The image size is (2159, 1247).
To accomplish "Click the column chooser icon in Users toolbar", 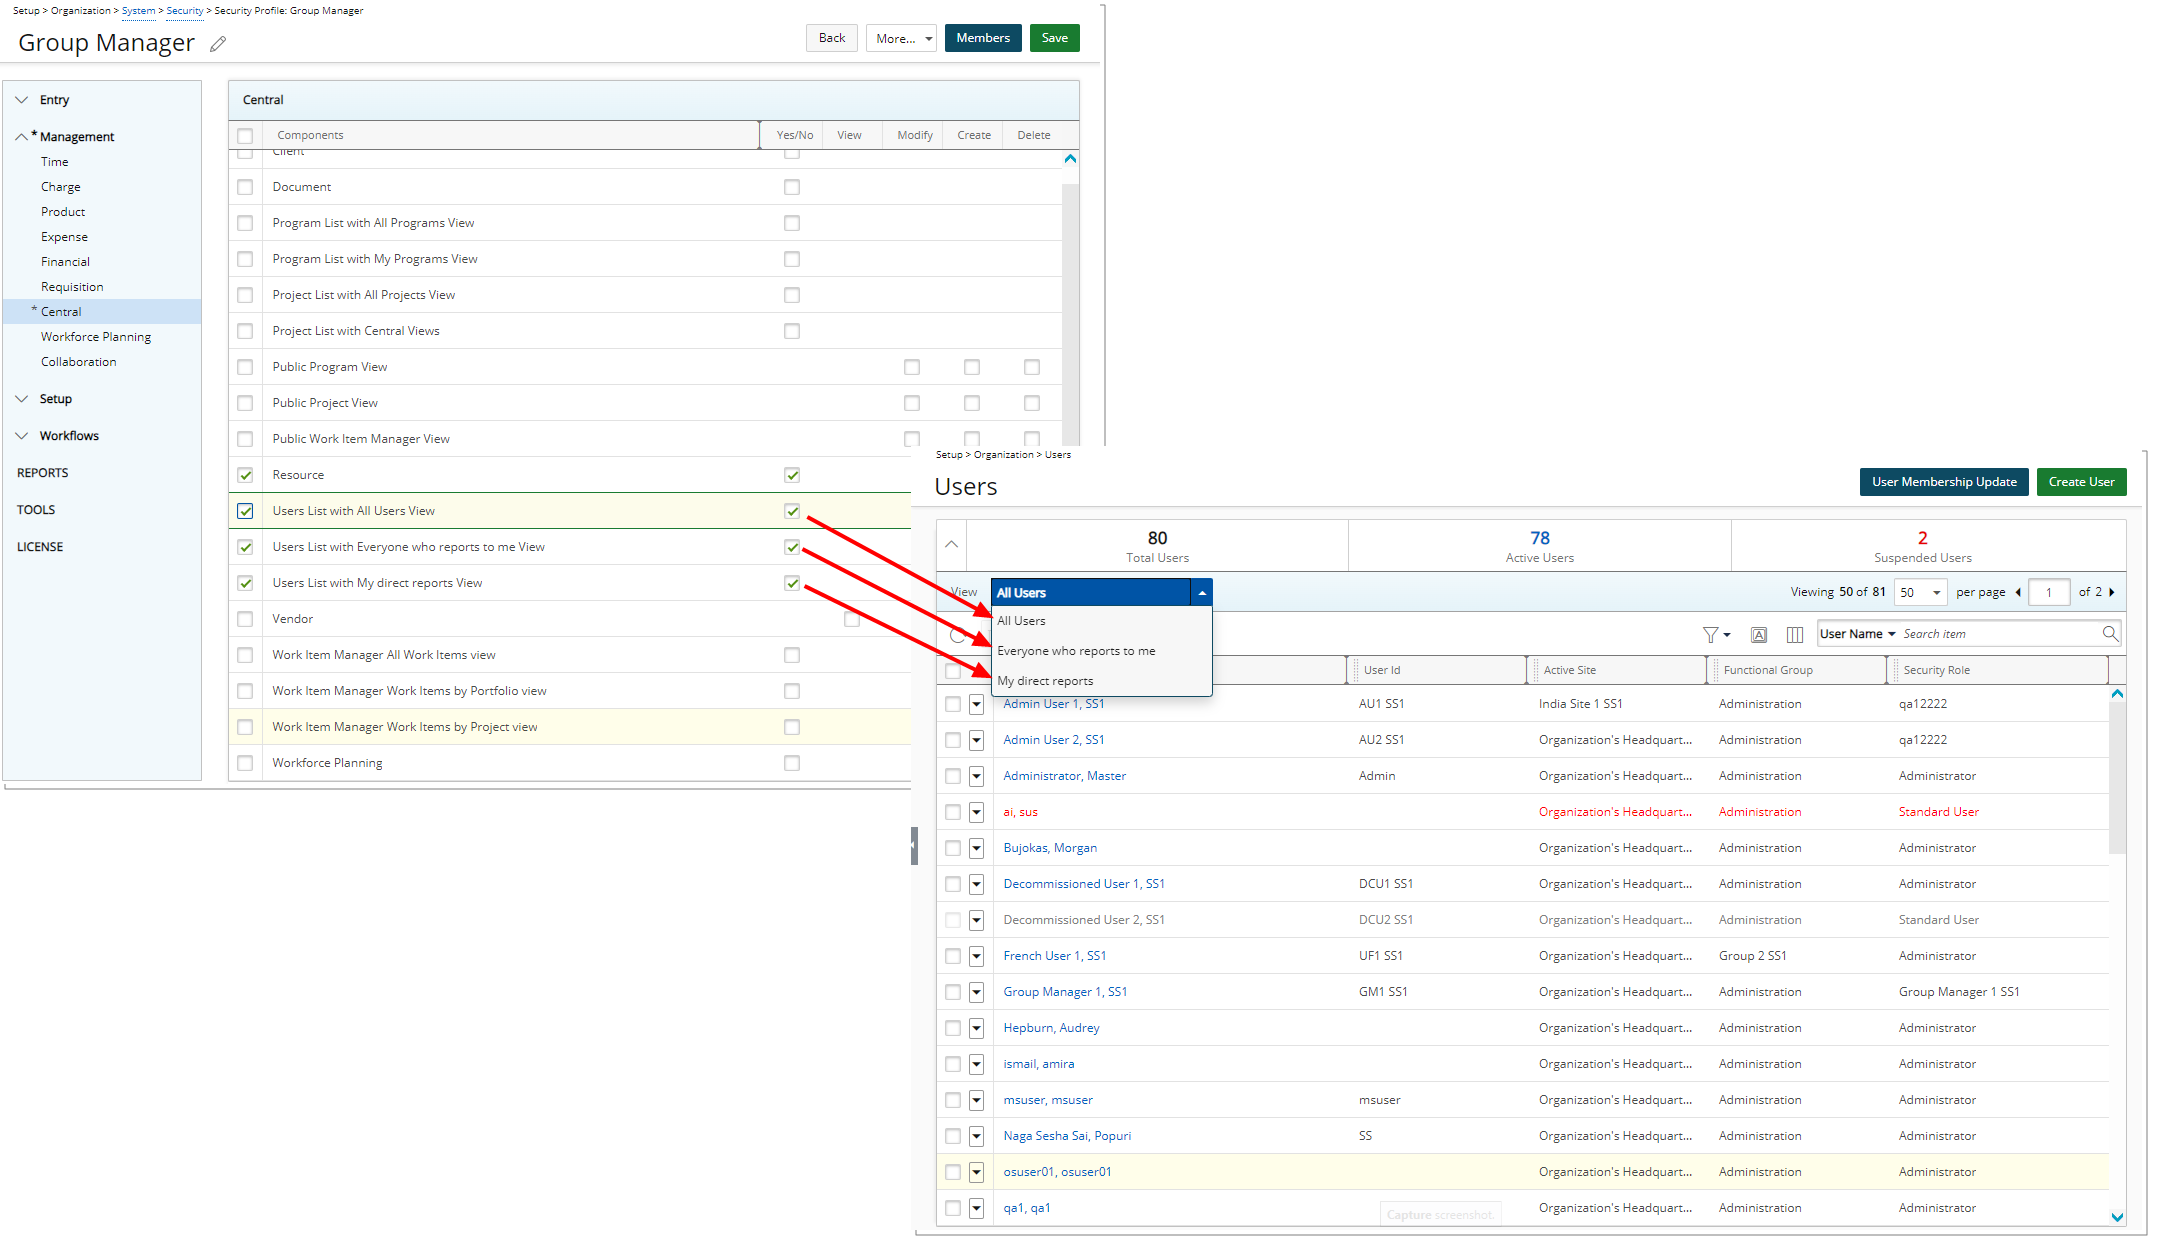I will 1795,635.
